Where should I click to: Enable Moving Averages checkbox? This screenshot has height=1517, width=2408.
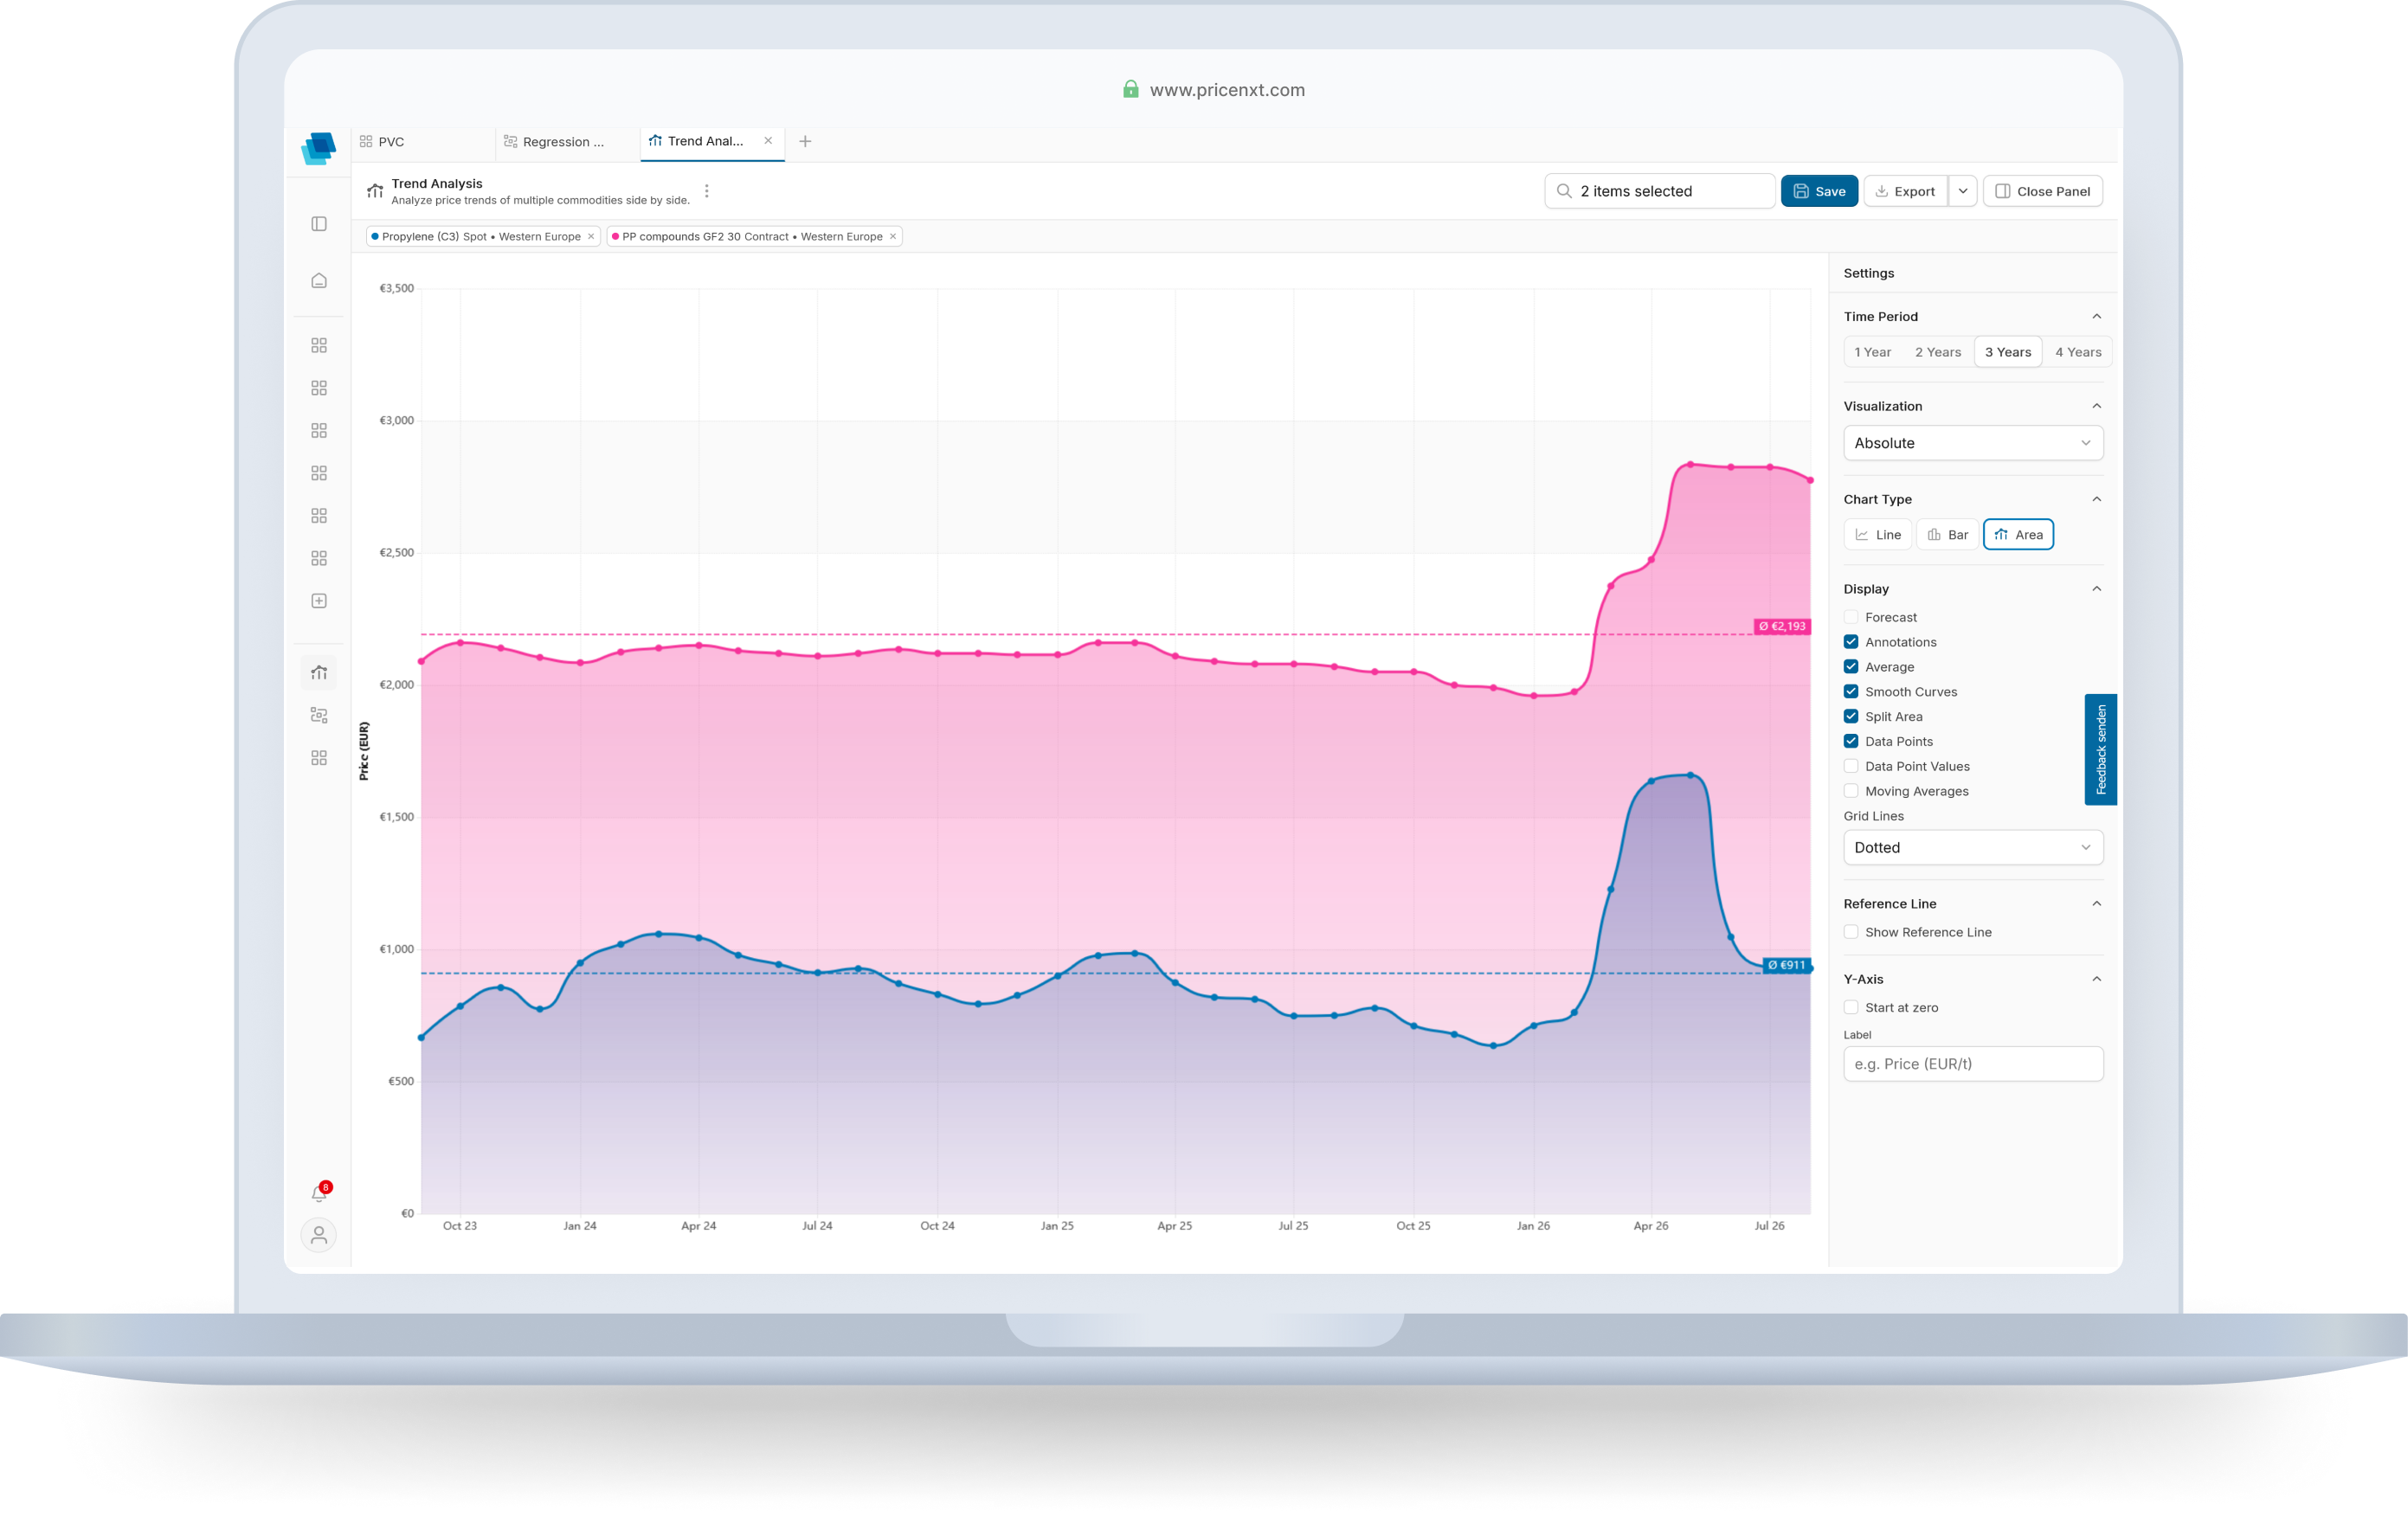pyautogui.click(x=1851, y=791)
